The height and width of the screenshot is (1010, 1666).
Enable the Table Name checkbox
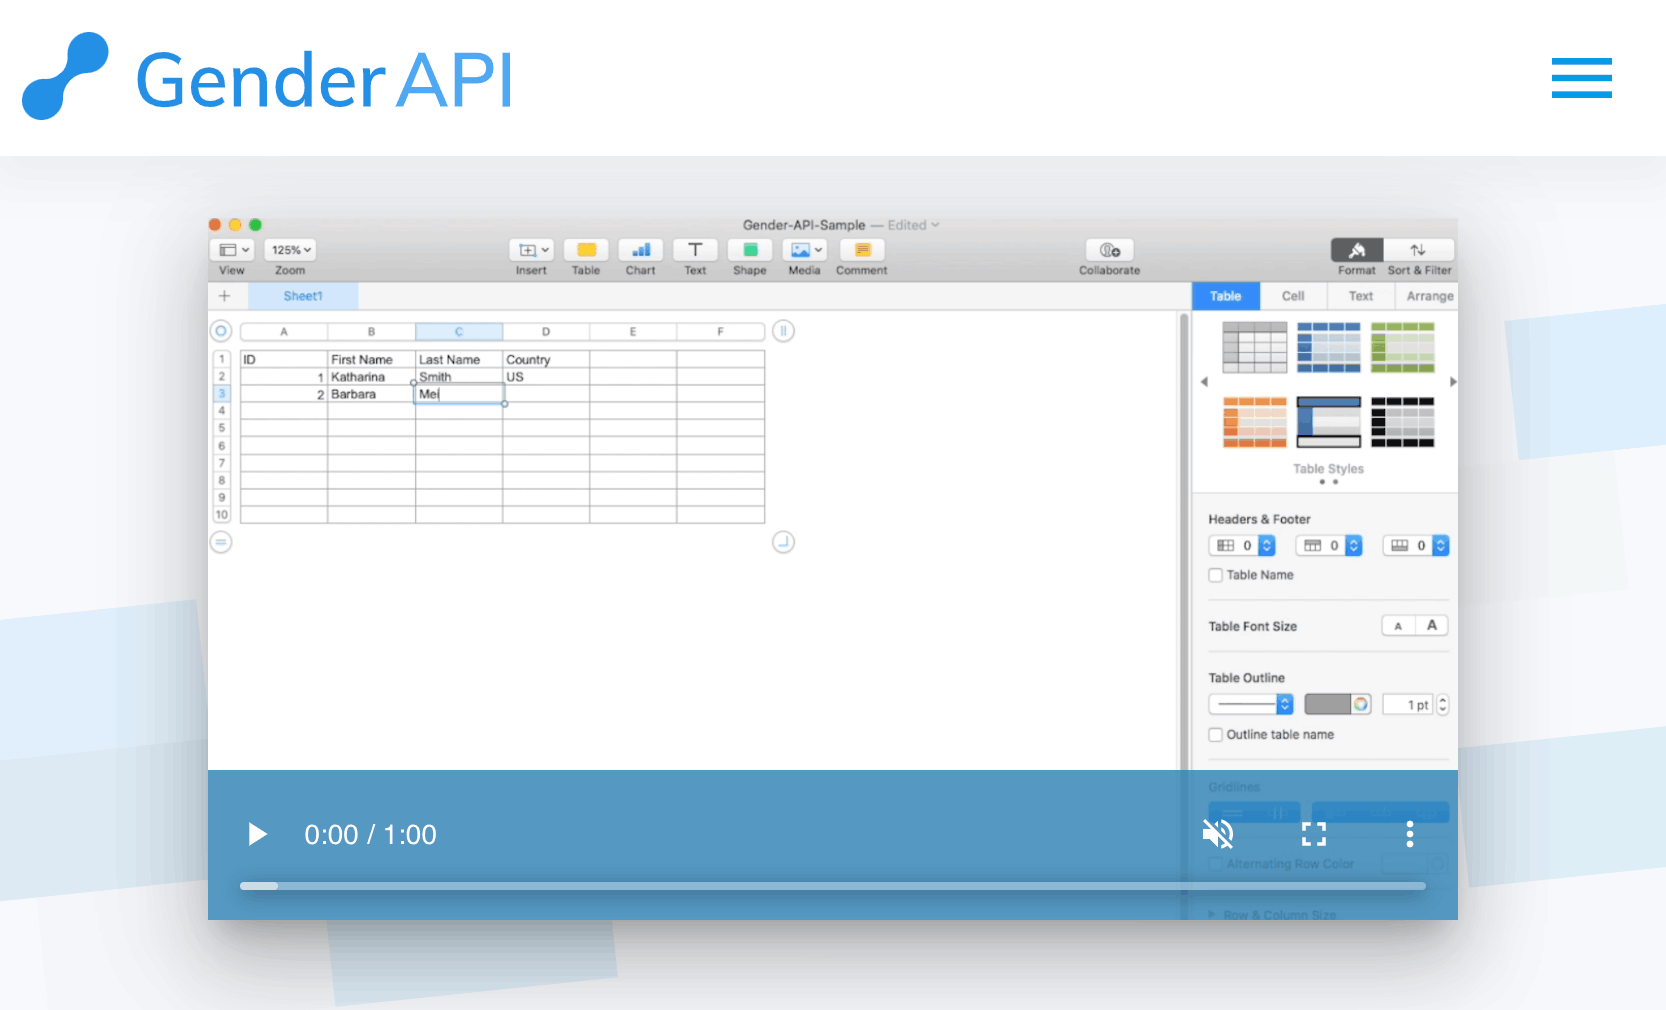pos(1216,575)
